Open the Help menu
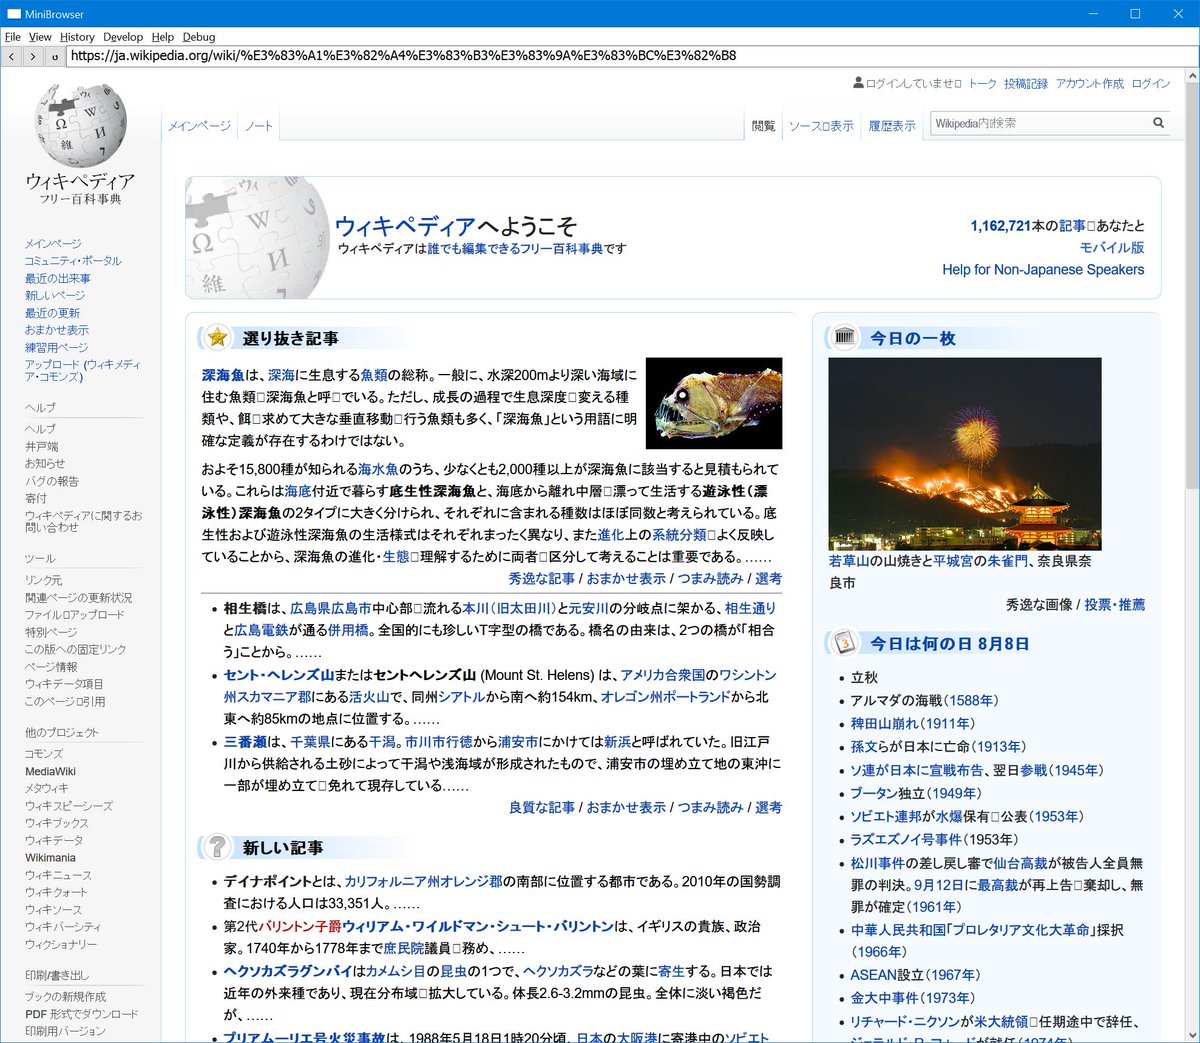The width and height of the screenshot is (1200, 1043). click(163, 37)
